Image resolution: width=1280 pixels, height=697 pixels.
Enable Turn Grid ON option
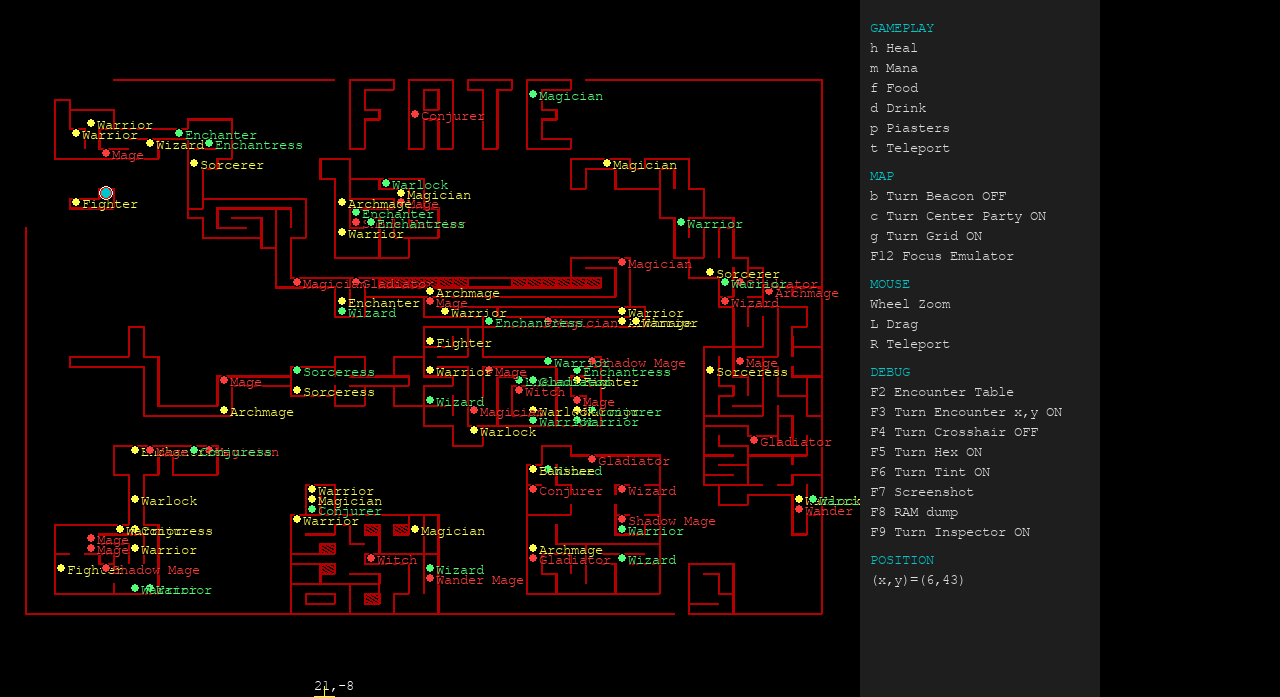925,236
